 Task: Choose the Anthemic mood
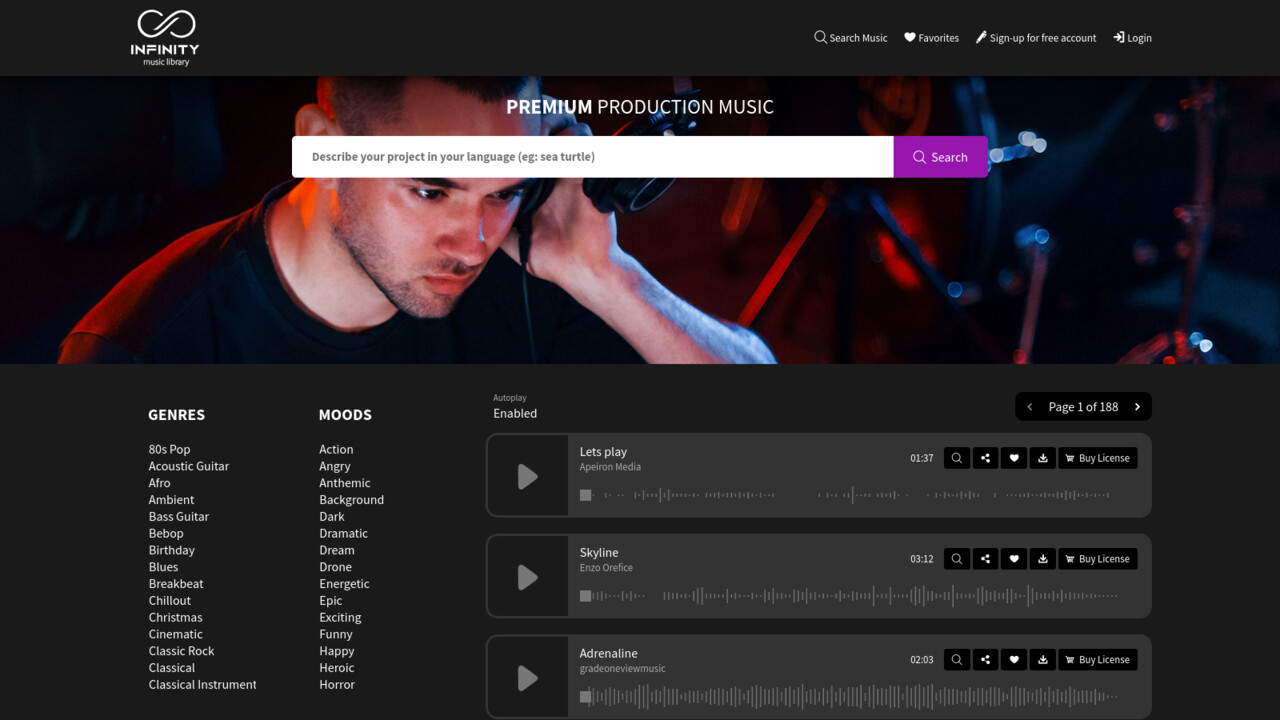pyautogui.click(x=345, y=483)
